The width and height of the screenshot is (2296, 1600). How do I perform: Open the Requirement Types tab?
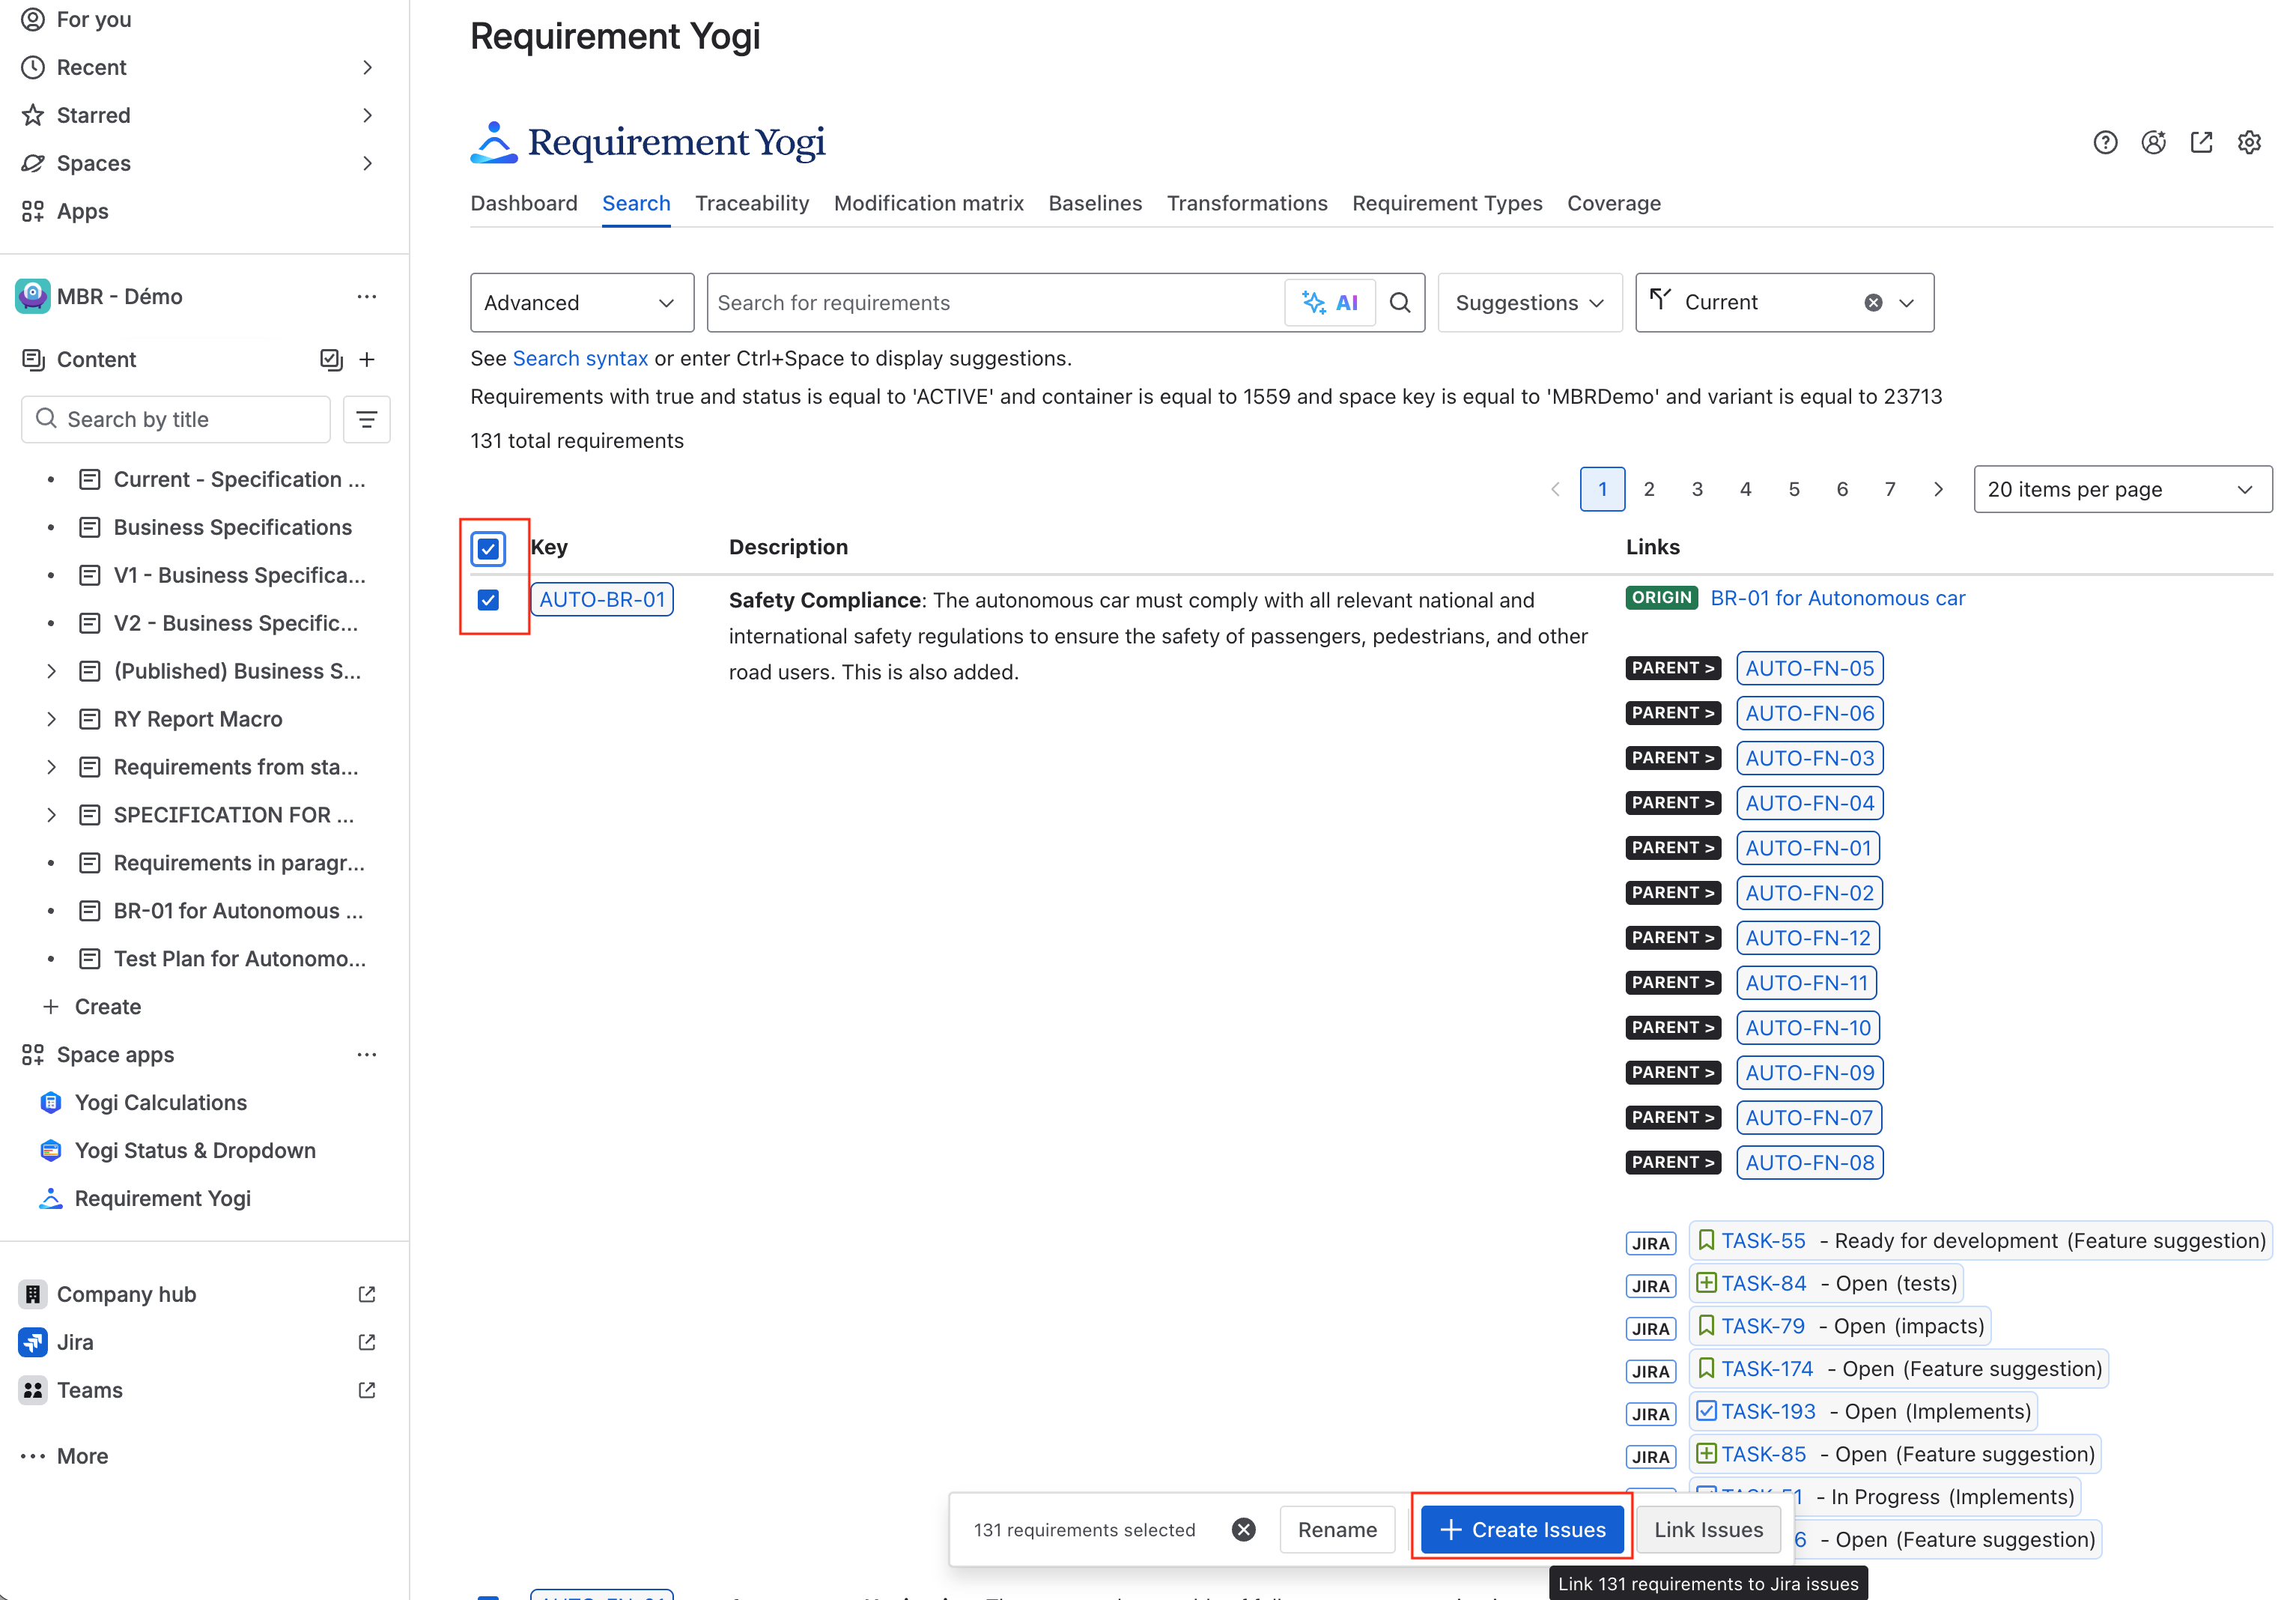[1447, 204]
